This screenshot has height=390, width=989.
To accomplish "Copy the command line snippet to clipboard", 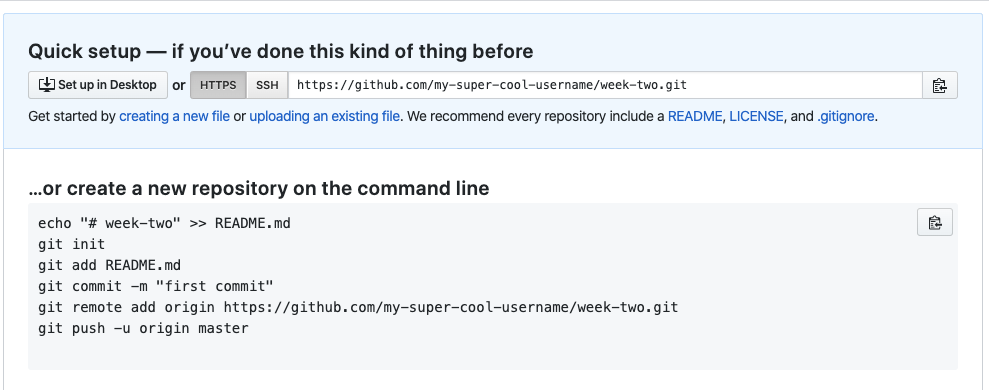I will coord(935,222).
